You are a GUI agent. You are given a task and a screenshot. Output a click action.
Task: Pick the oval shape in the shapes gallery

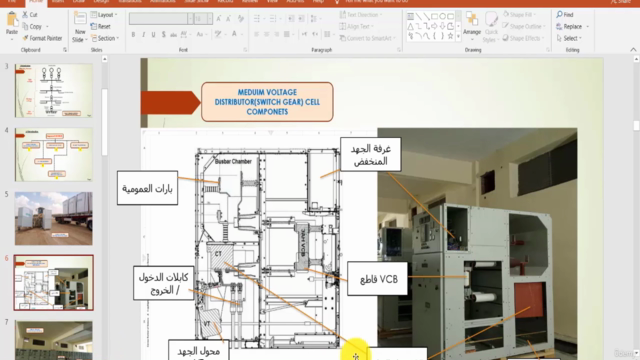pos(442,16)
